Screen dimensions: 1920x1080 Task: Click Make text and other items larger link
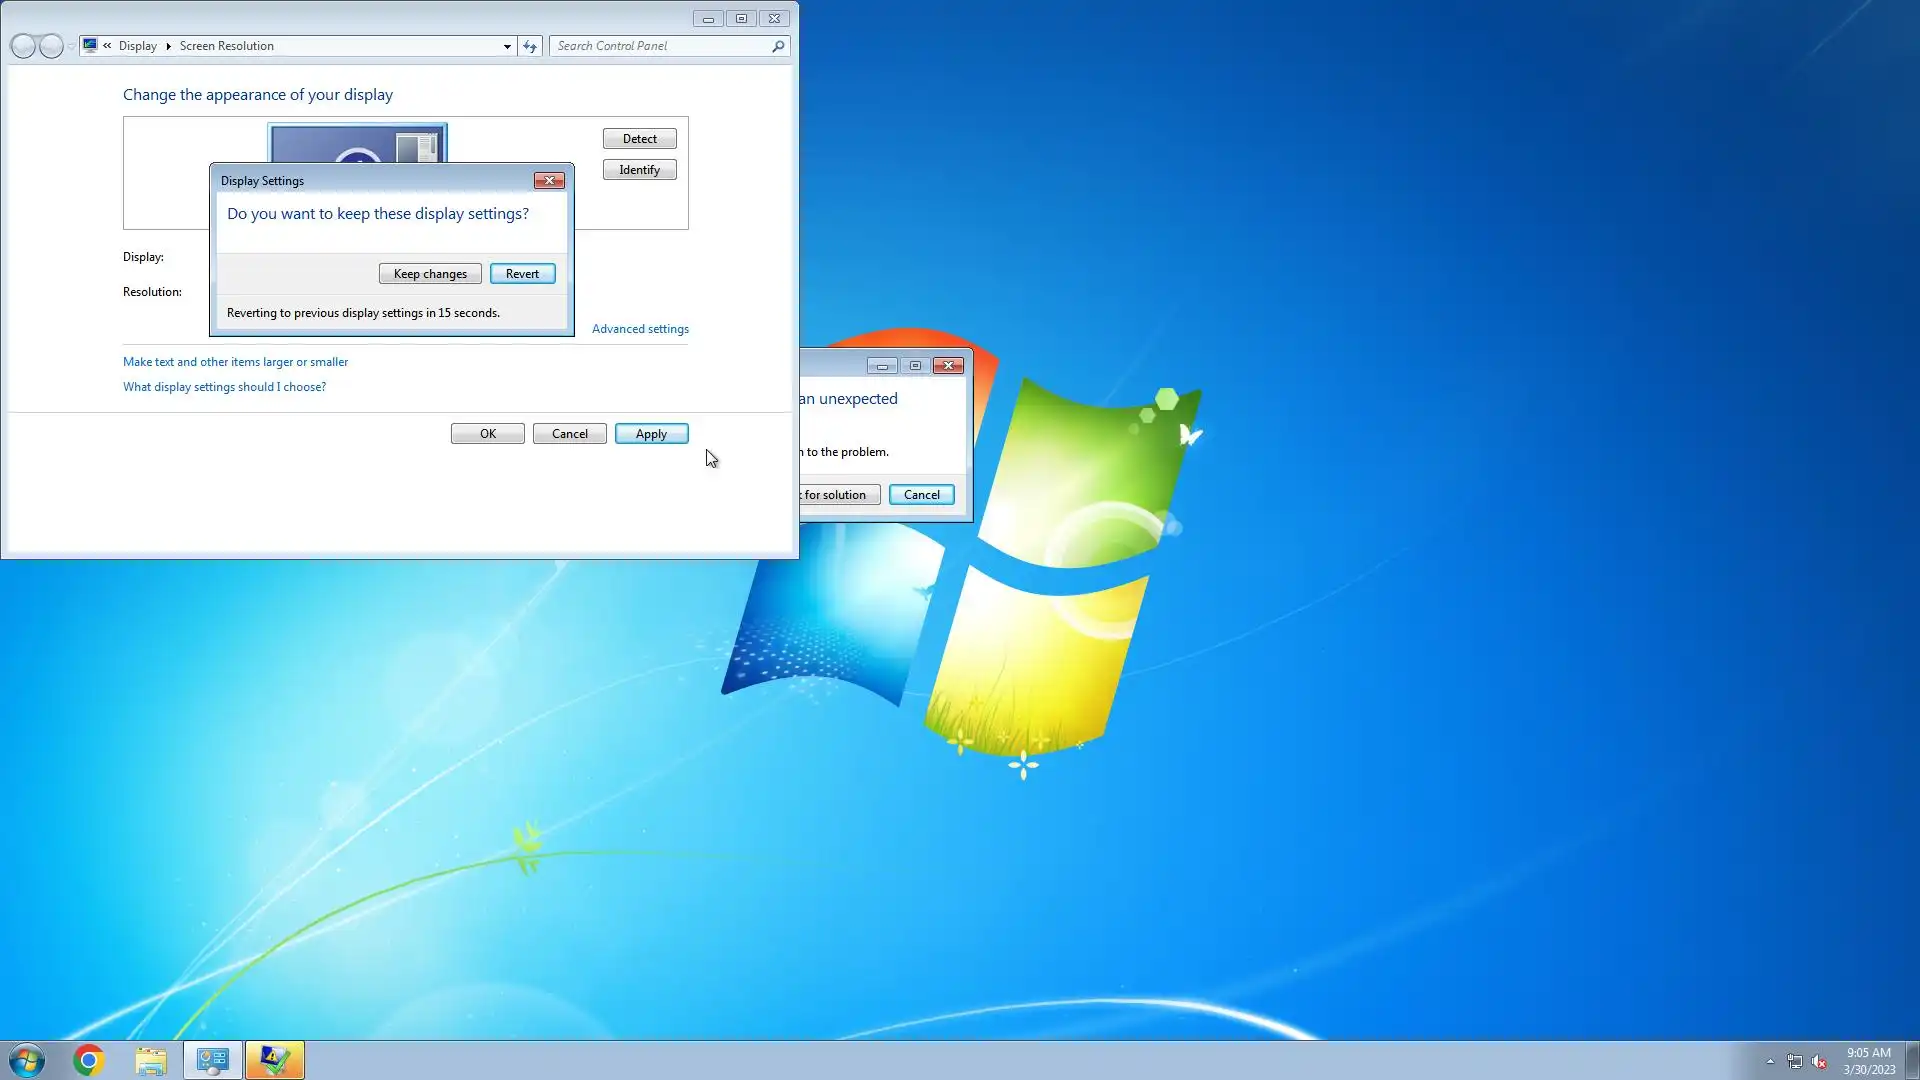(x=235, y=362)
